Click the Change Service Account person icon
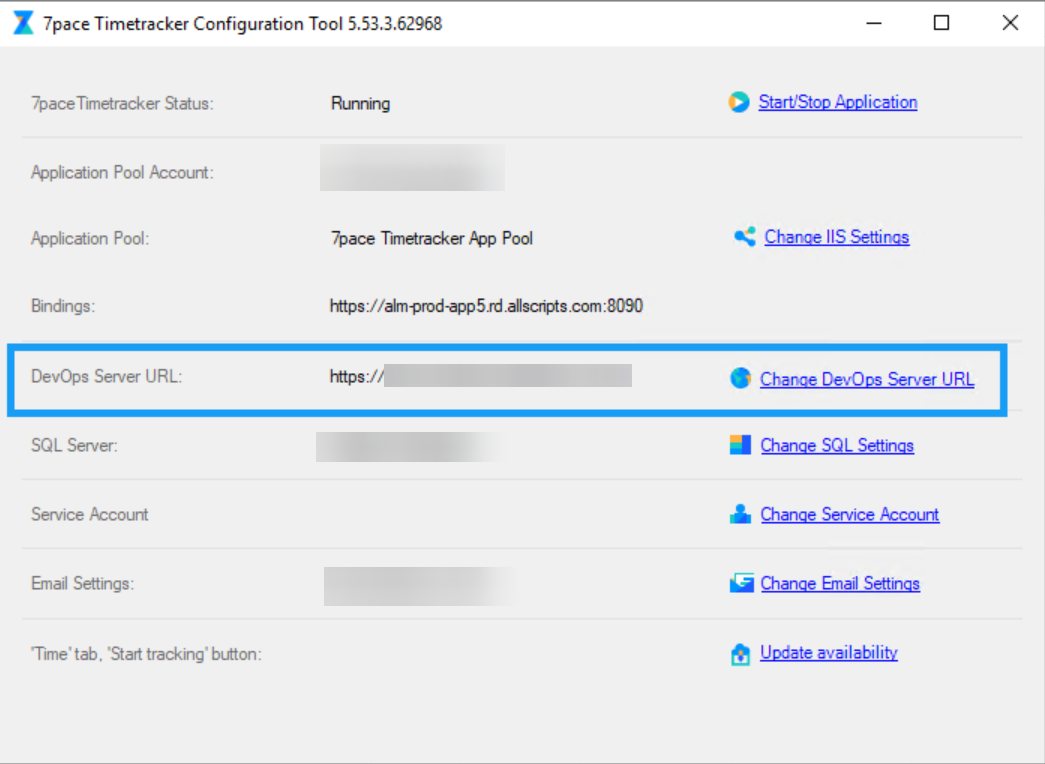The image size is (1045, 764). click(x=740, y=514)
